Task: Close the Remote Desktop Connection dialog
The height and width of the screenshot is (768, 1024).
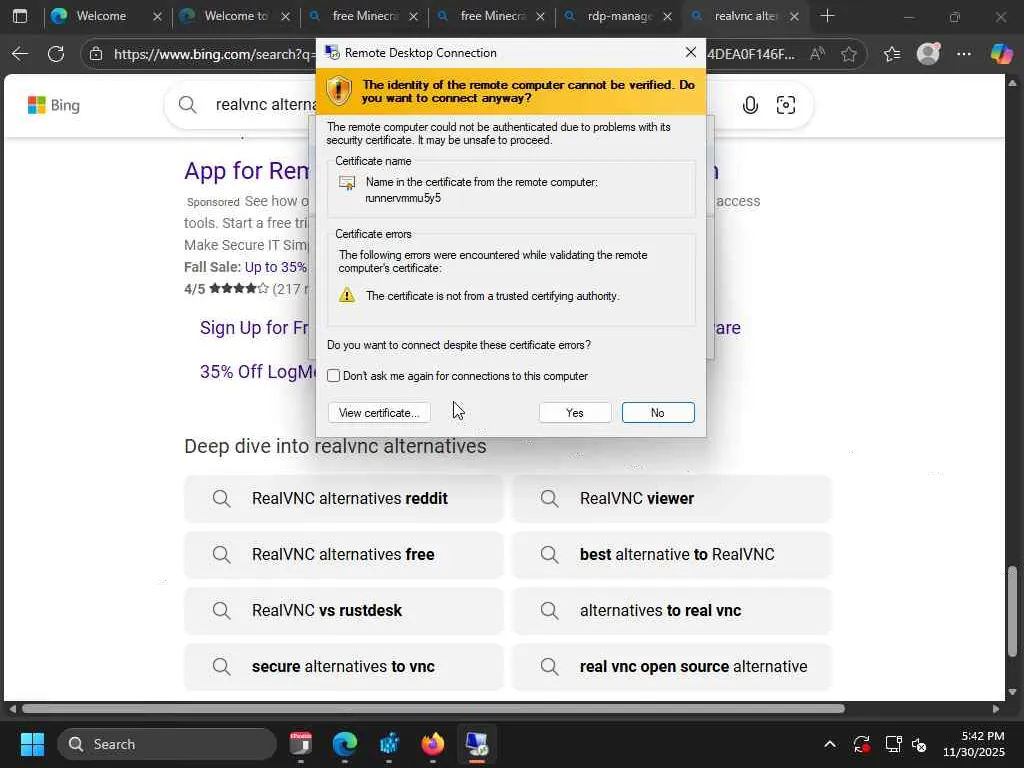Action: [x=690, y=52]
